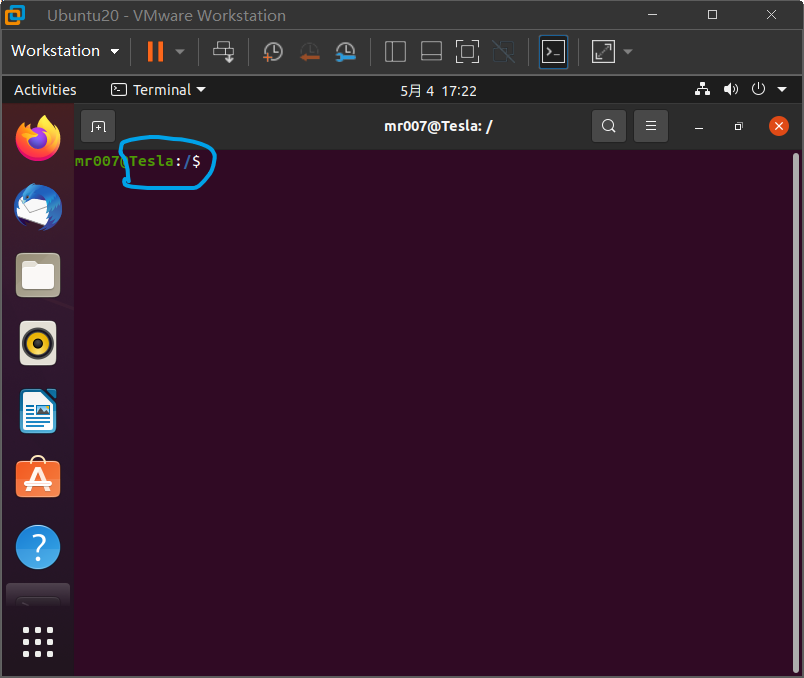The height and width of the screenshot is (678, 804).
Task: Open the snapshot manager
Action: coord(346,52)
